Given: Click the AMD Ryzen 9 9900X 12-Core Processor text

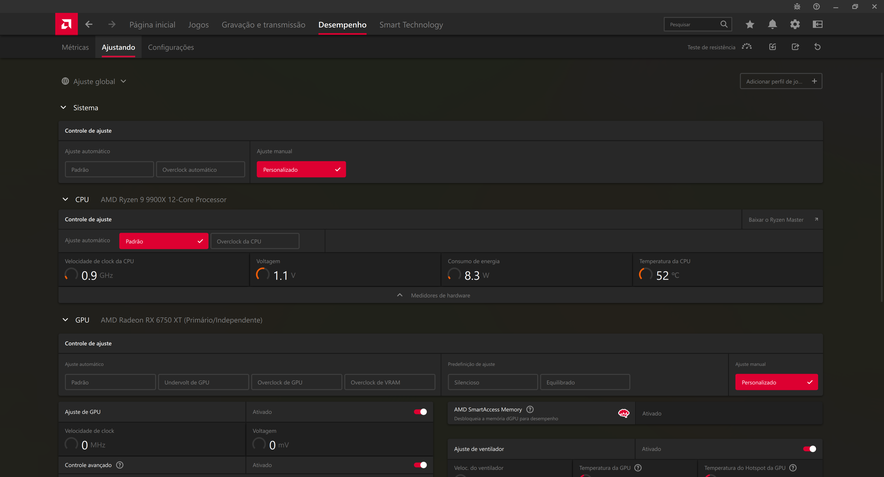Looking at the screenshot, I should [x=163, y=199].
